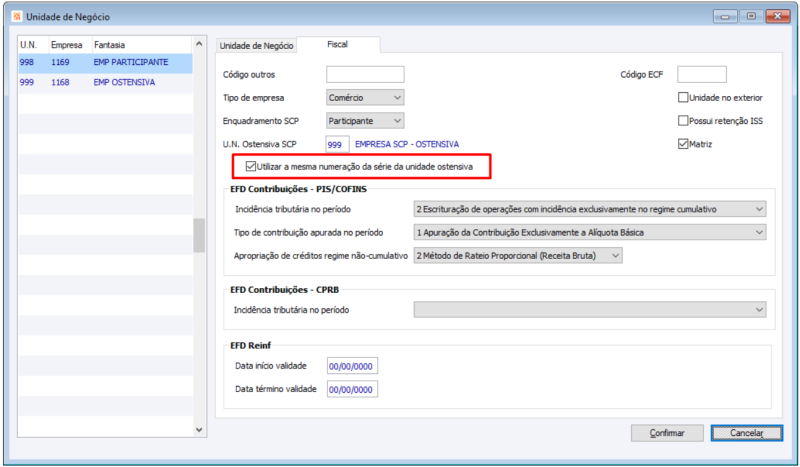Click the Código outros input field
Image resolution: width=800 pixels, height=467 pixels.
365,75
